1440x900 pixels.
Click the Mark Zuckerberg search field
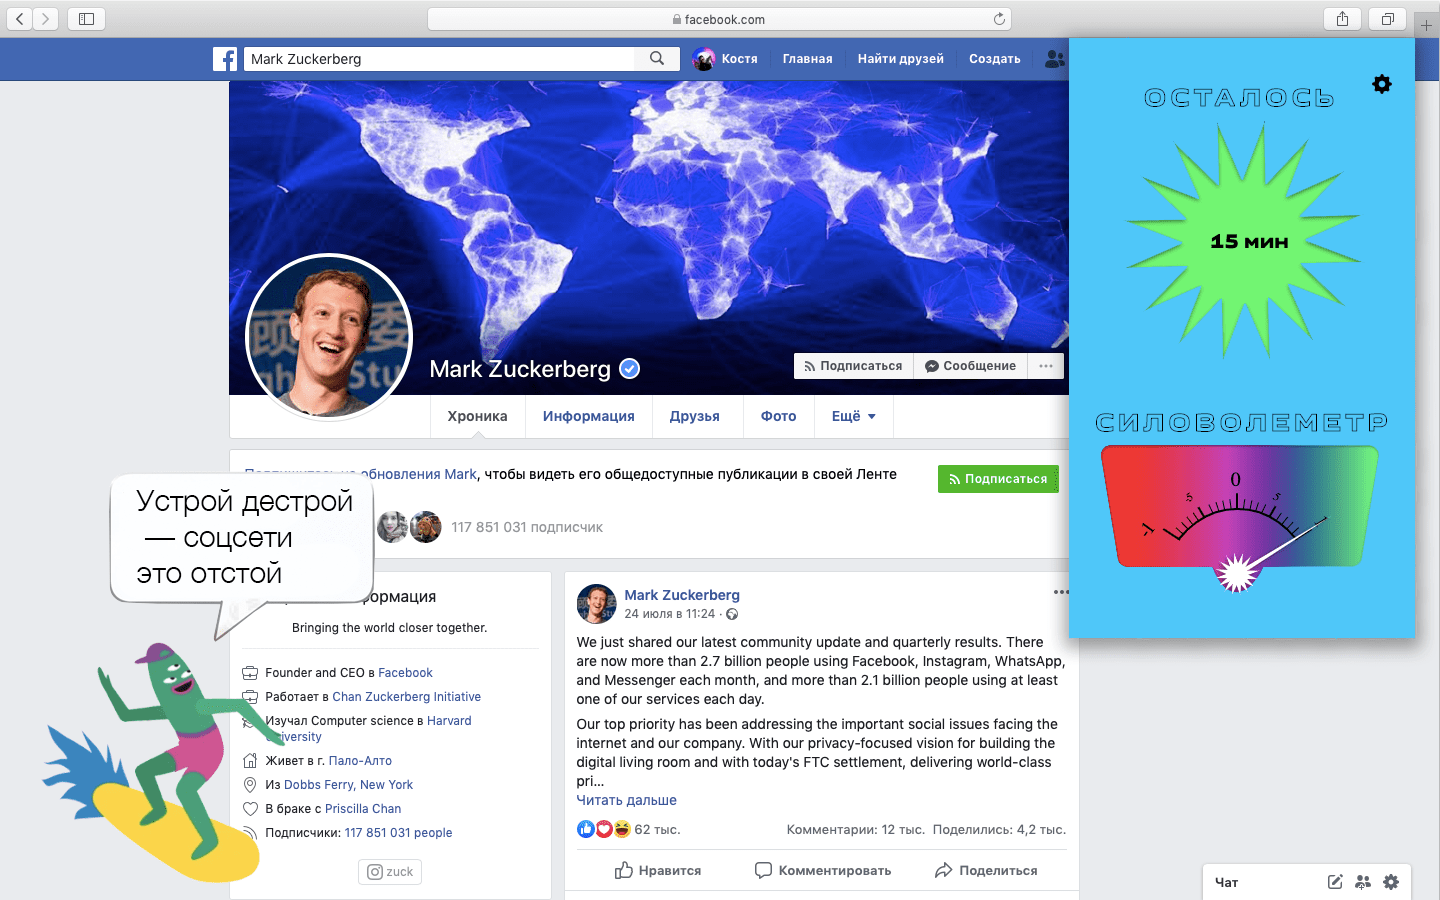coord(439,59)
